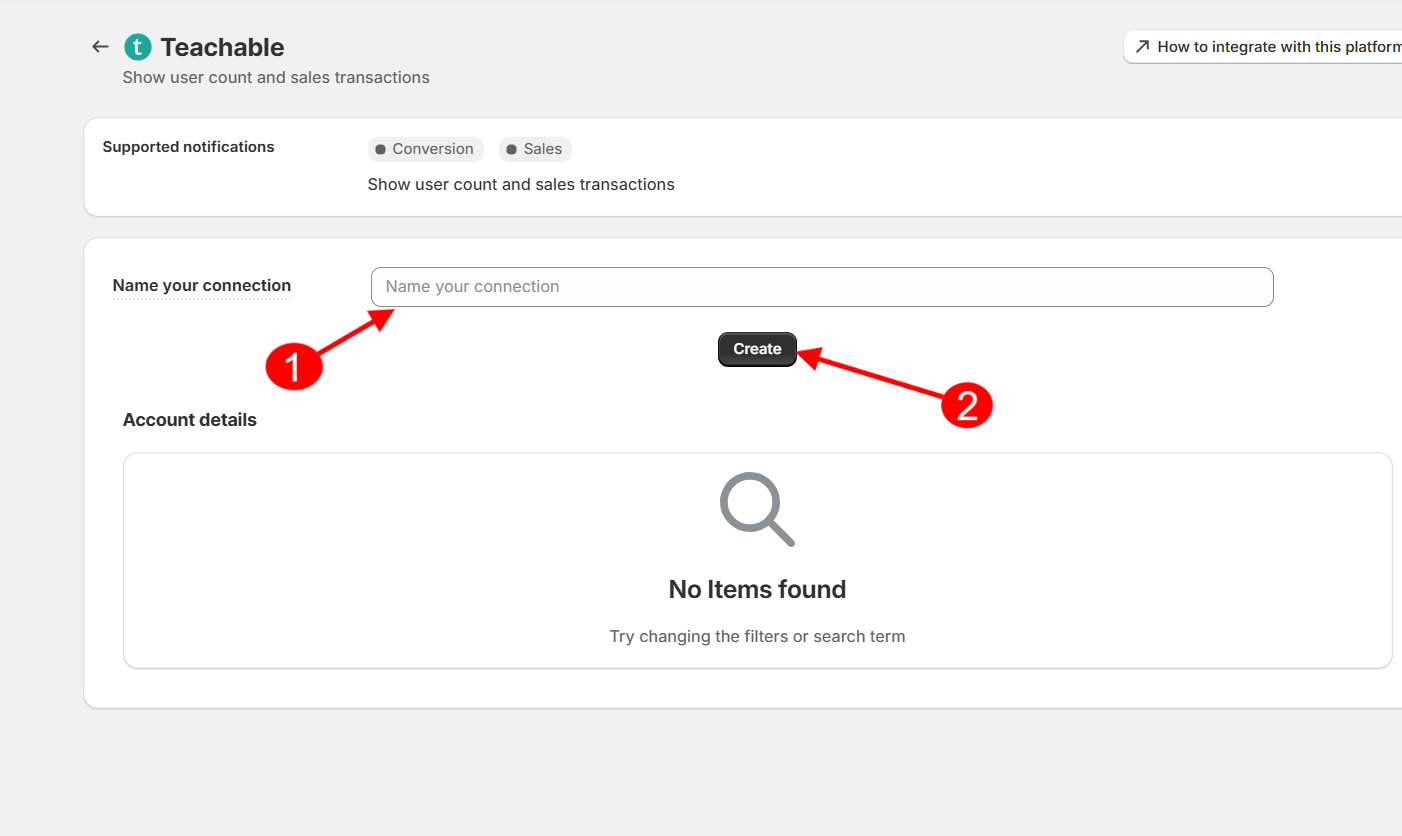
Task: Click the dotted-underlined Name your connection label
Action: [202, 286]
